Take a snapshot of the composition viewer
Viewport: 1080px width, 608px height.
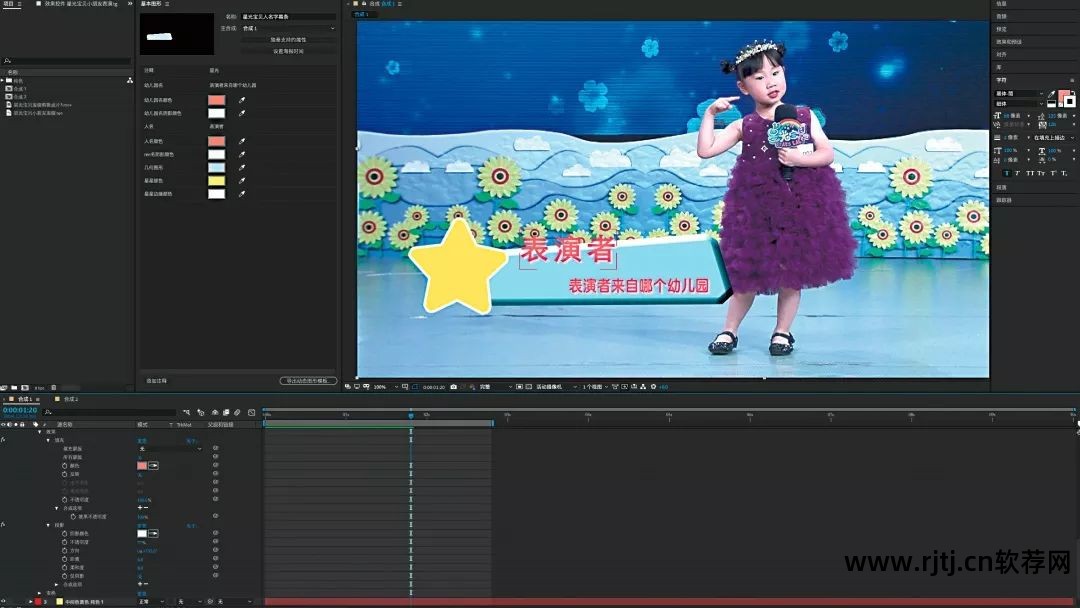453,385
